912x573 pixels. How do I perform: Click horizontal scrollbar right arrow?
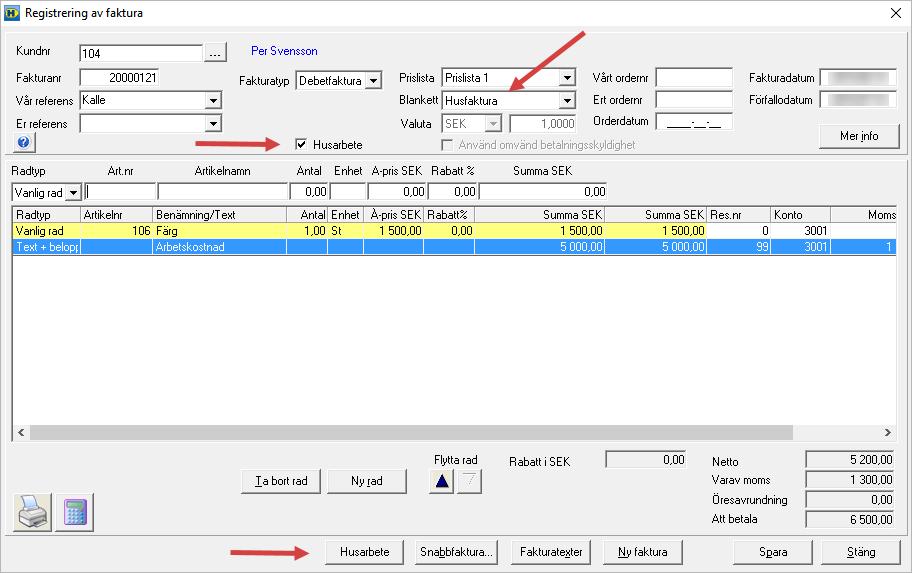888,432
